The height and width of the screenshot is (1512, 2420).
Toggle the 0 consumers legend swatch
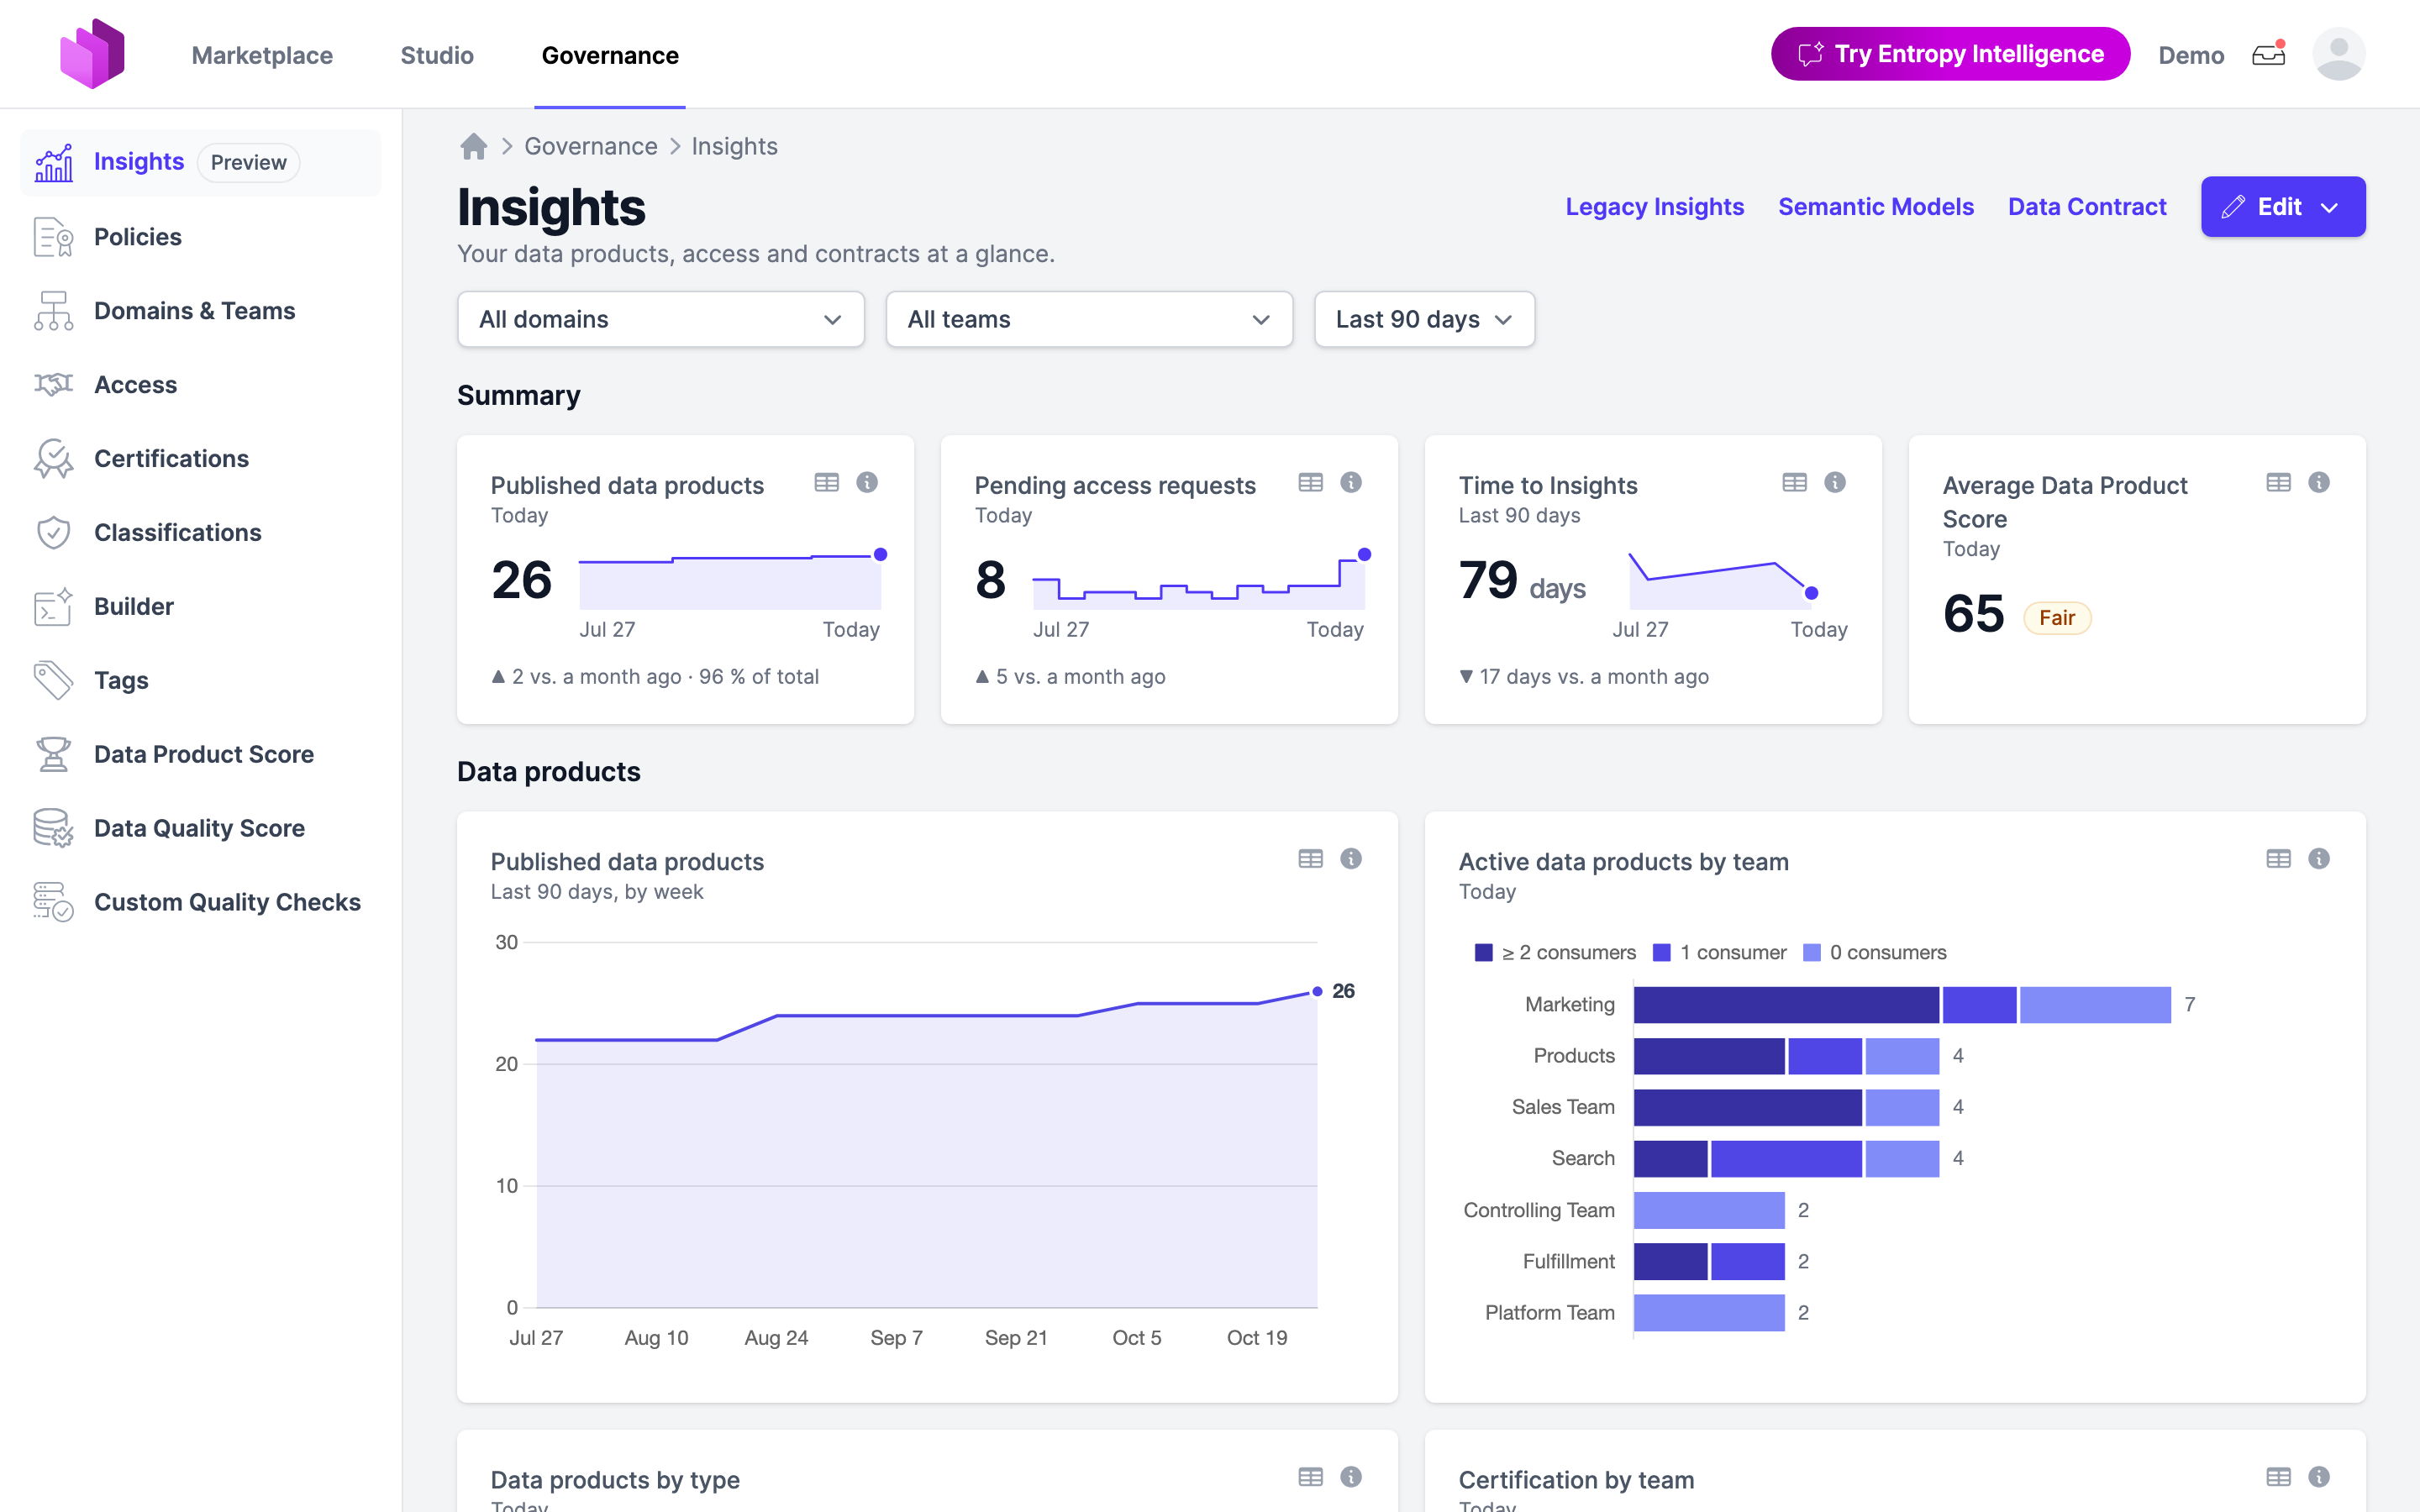point(1811,952)
